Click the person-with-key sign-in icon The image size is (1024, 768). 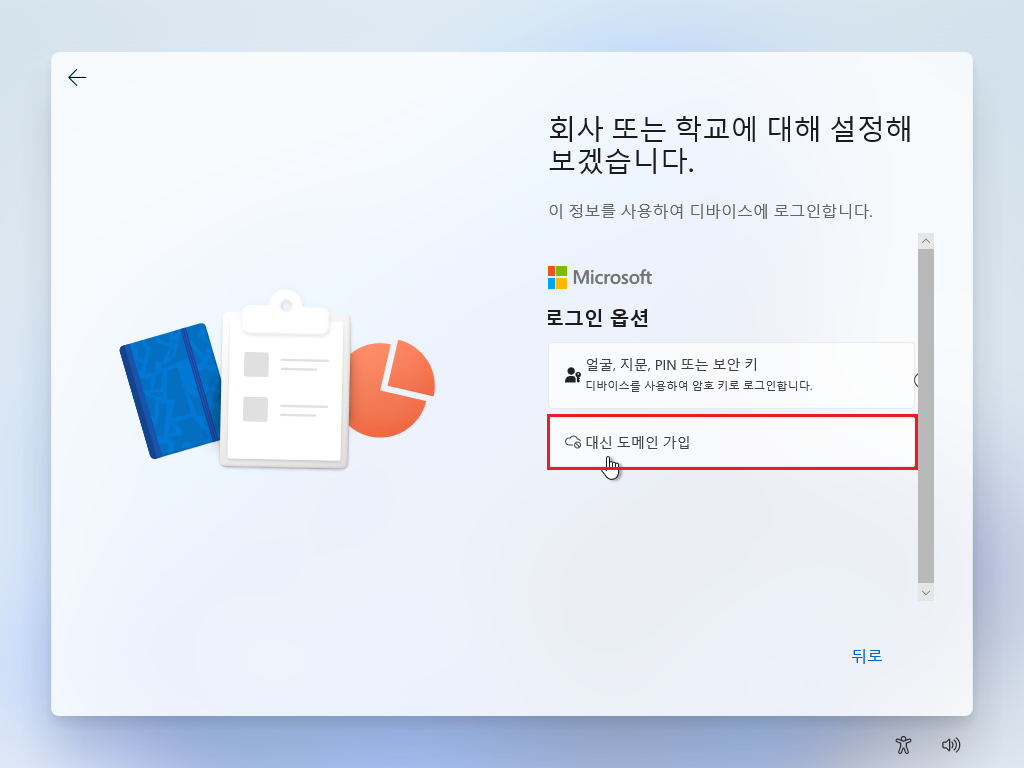click(572, 376)
